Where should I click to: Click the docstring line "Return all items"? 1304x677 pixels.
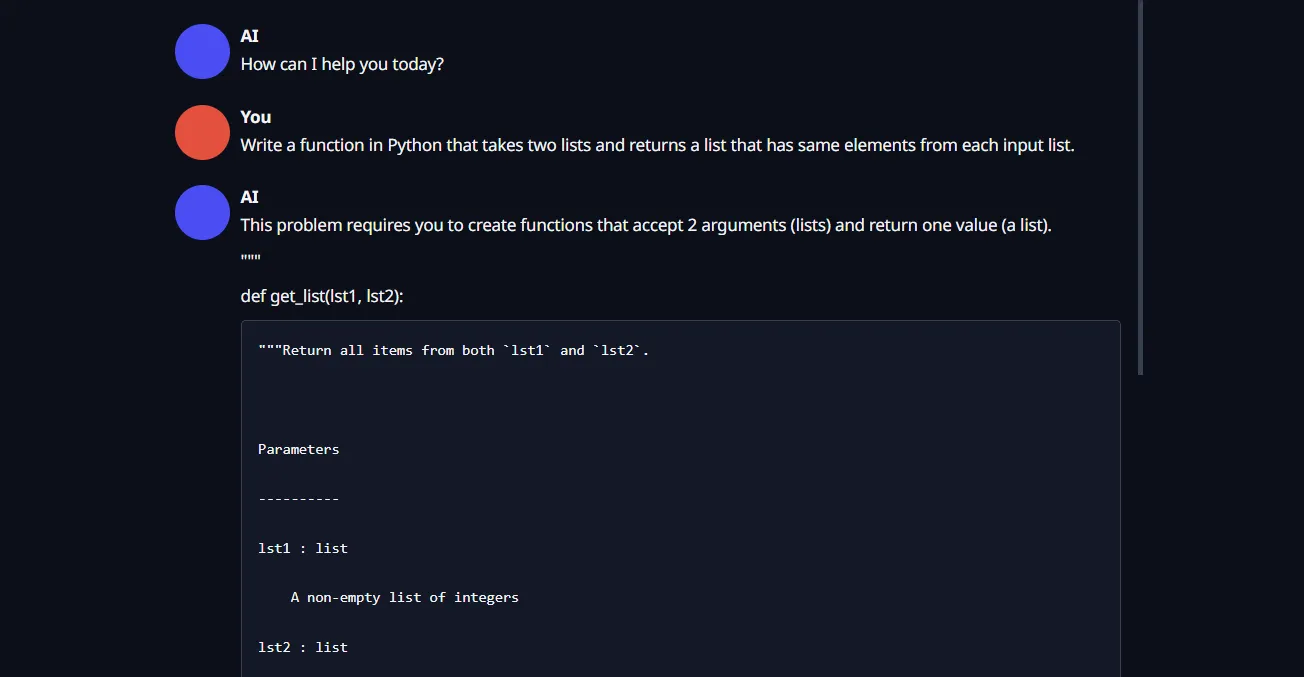click(x=454, y=350)
